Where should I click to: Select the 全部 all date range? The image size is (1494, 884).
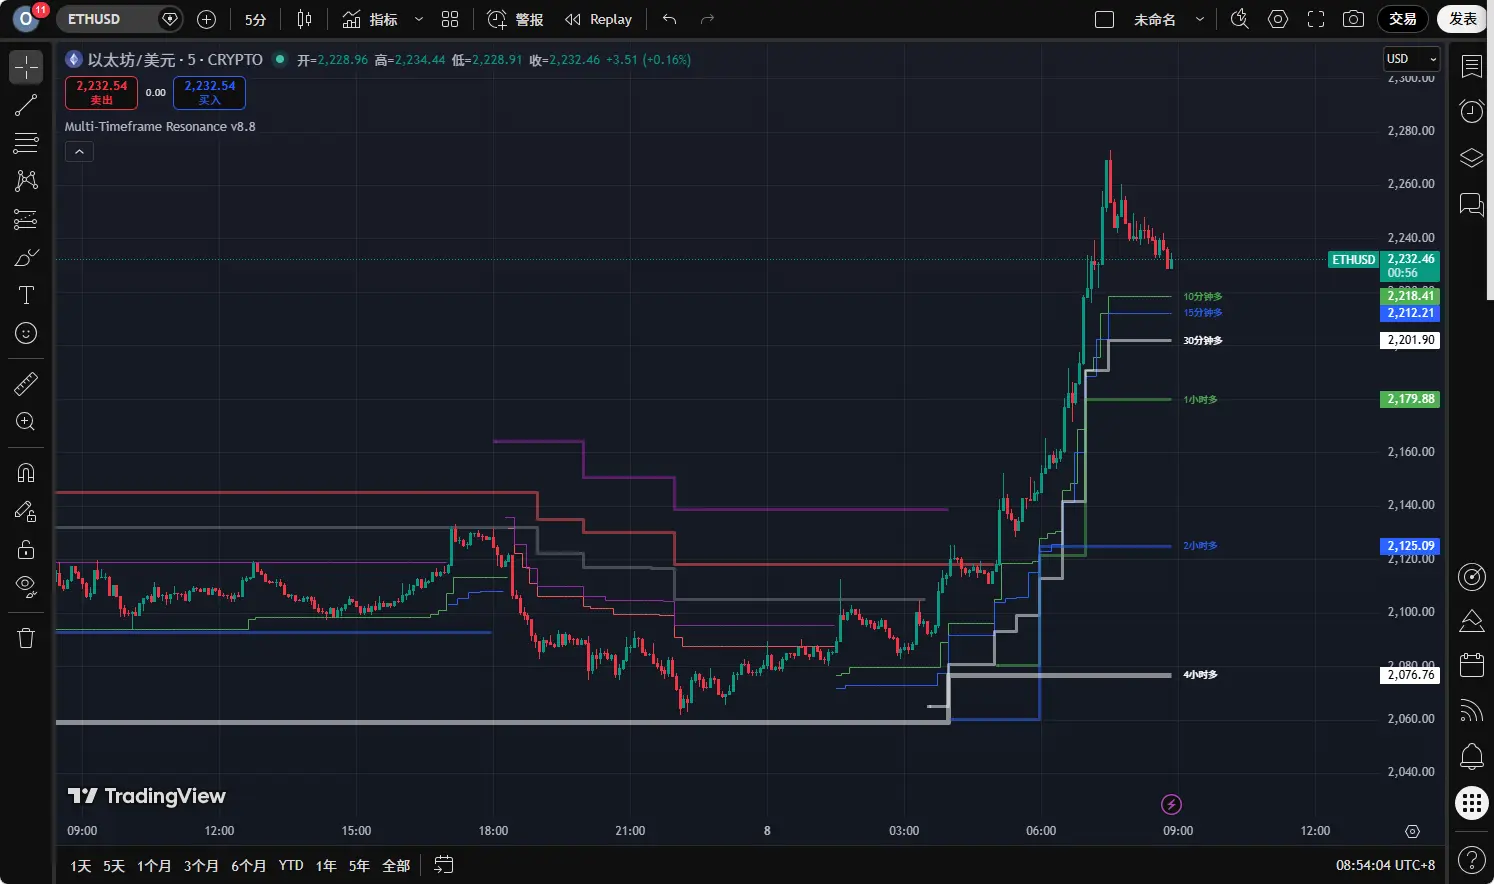(x=396, y=866)
